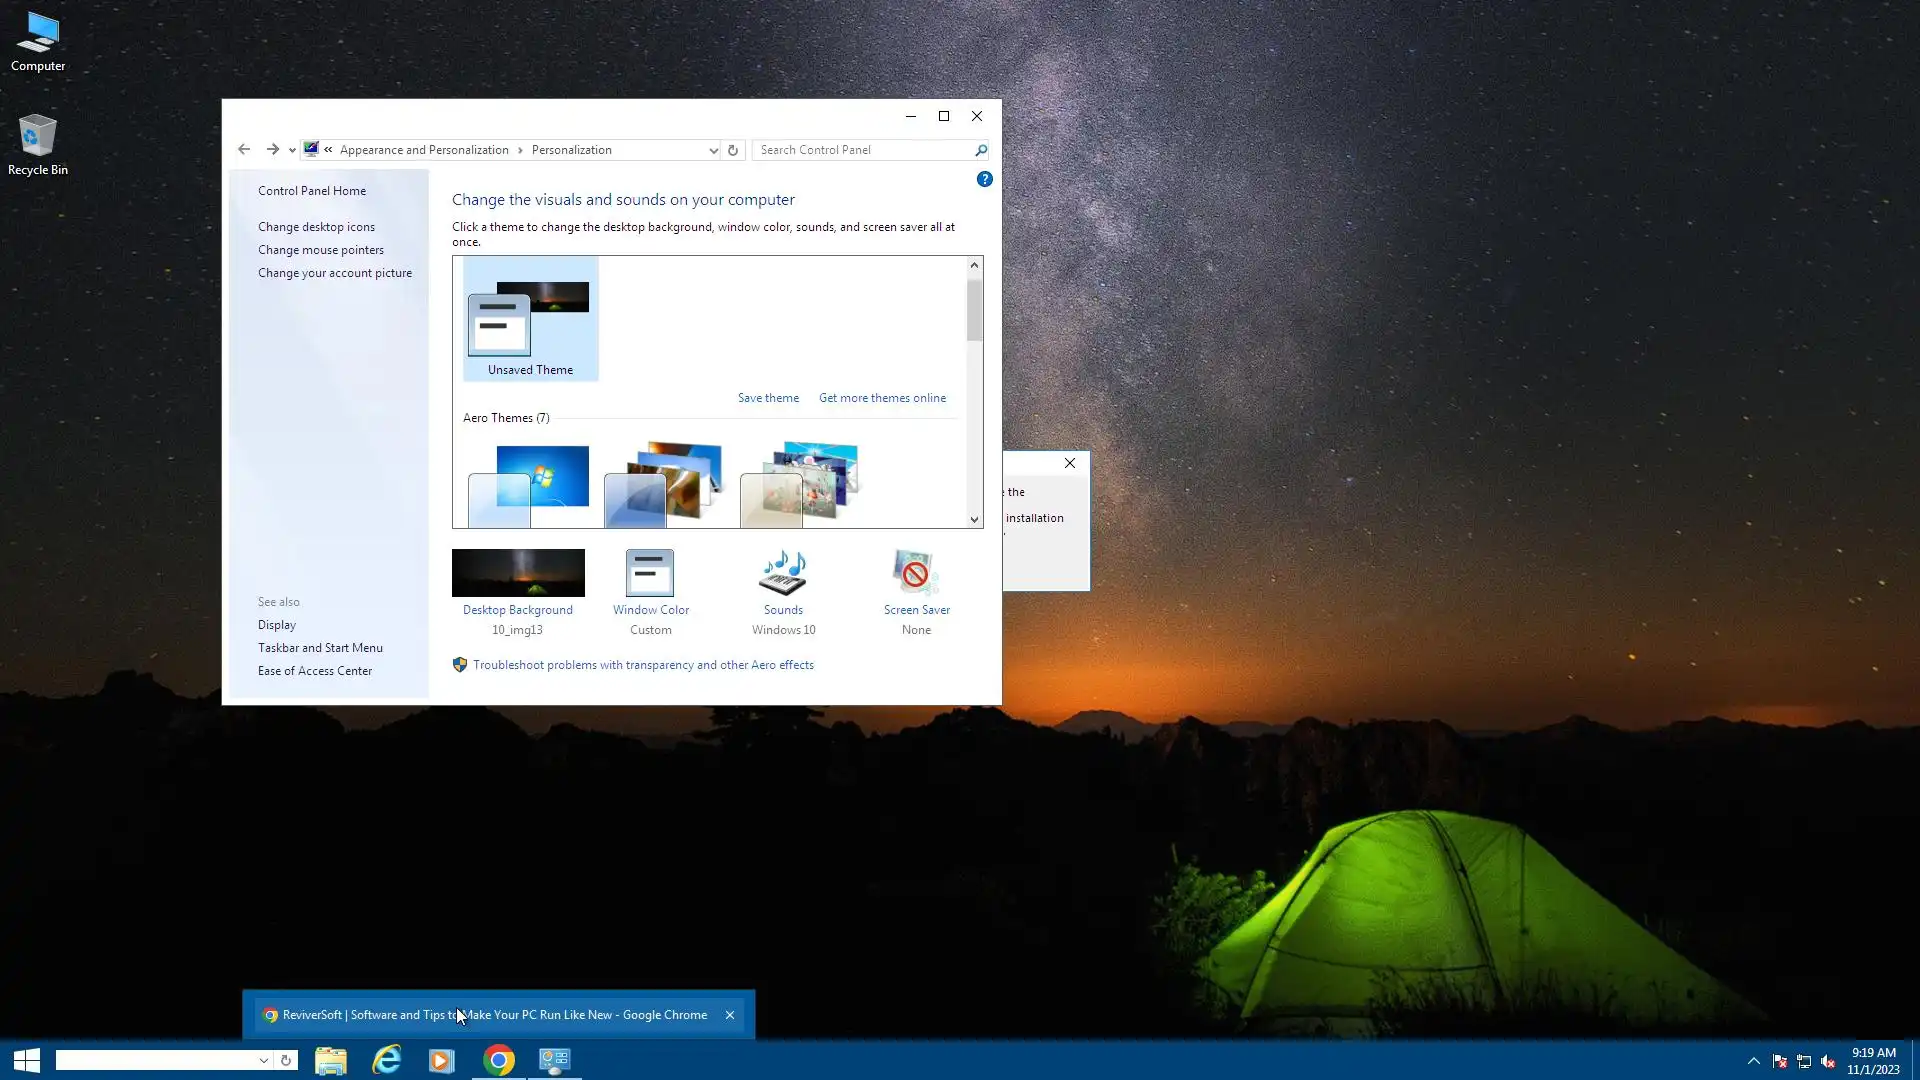Screen dimensions: 1920x1080
Task: Click the blue help question mark icon
Action: coord(984,179)
